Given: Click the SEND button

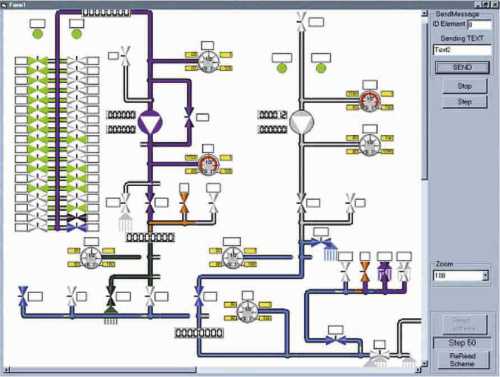Looking at the screenshot, I should coord(462,67).
